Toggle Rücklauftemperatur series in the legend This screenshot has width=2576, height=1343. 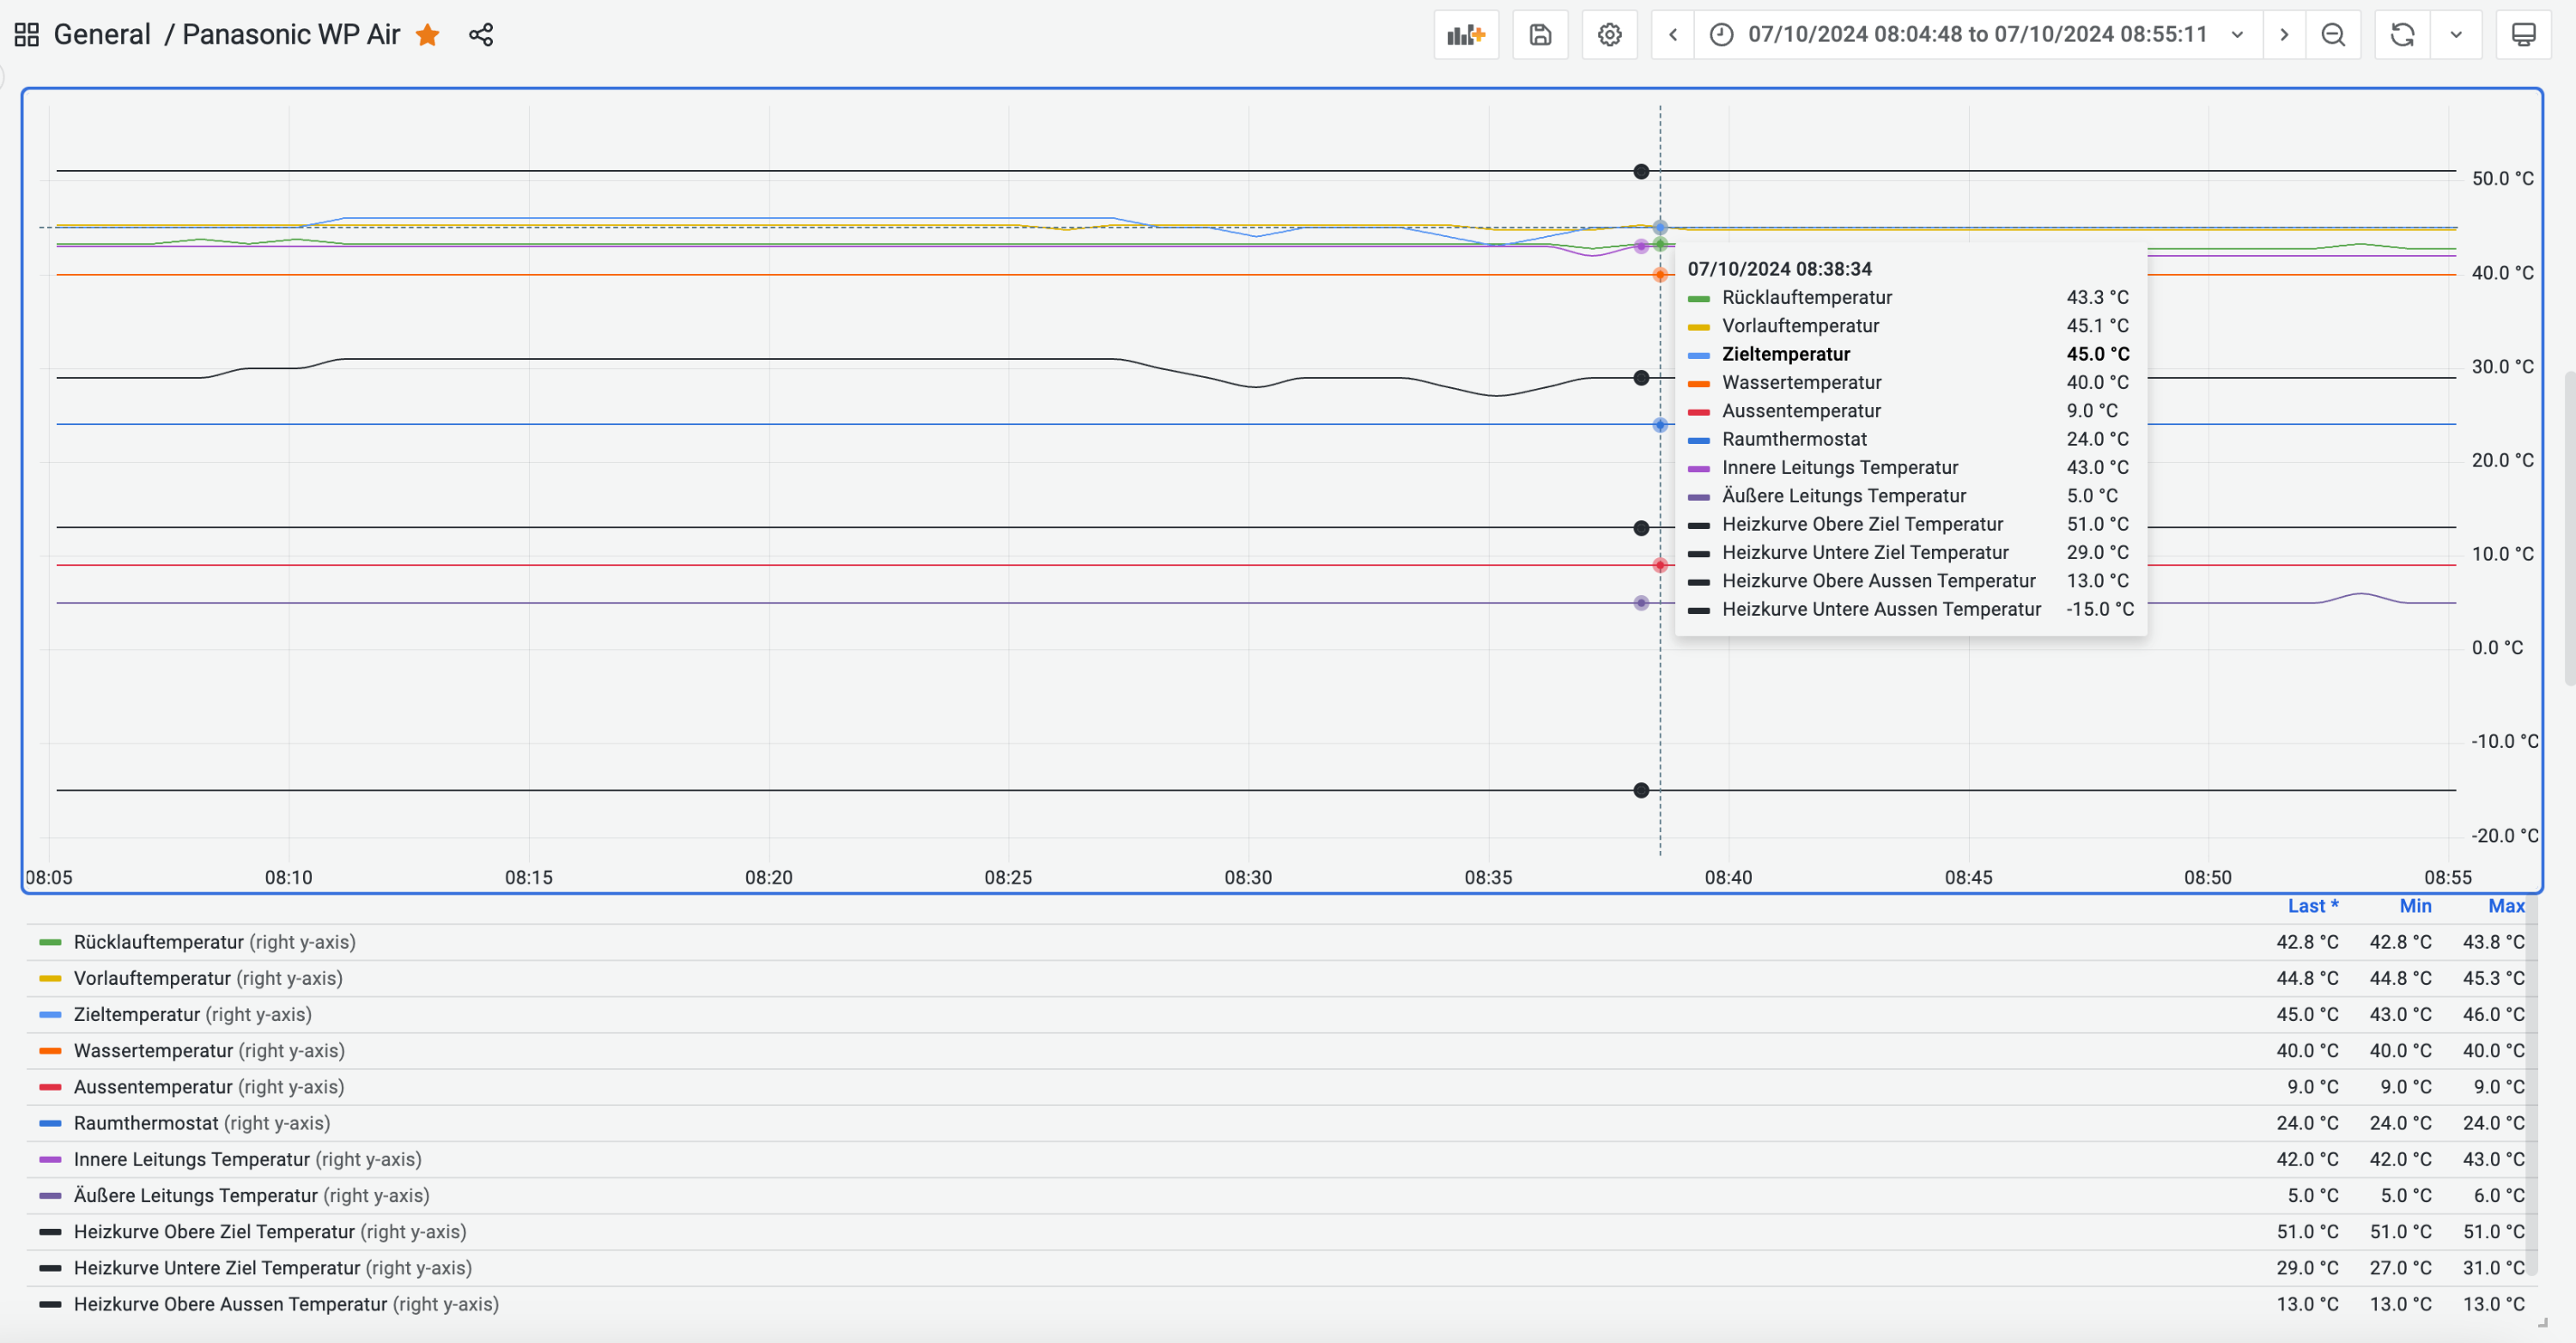click(x=158, y=942)
